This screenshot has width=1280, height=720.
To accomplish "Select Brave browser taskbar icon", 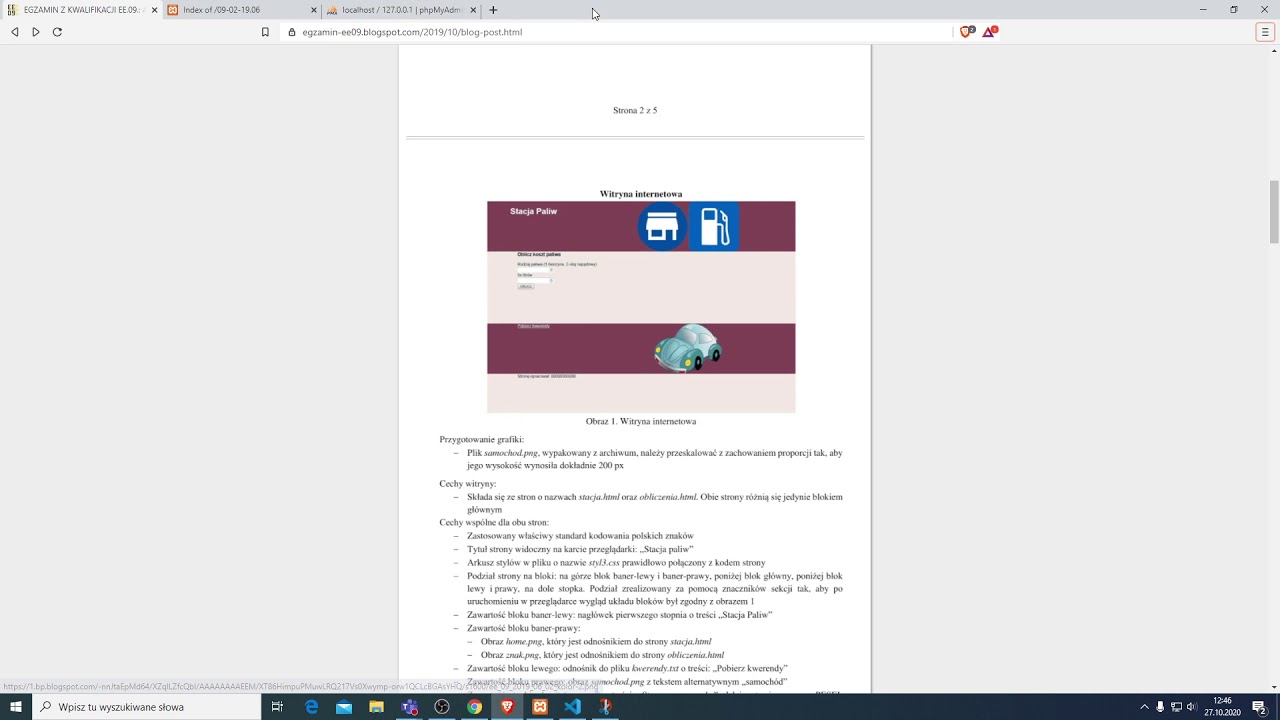I will tap(507, 707).
